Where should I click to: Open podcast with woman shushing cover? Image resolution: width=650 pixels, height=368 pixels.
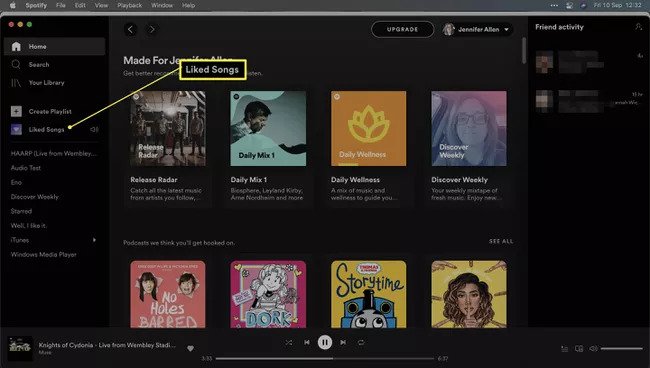click(469, 294)
